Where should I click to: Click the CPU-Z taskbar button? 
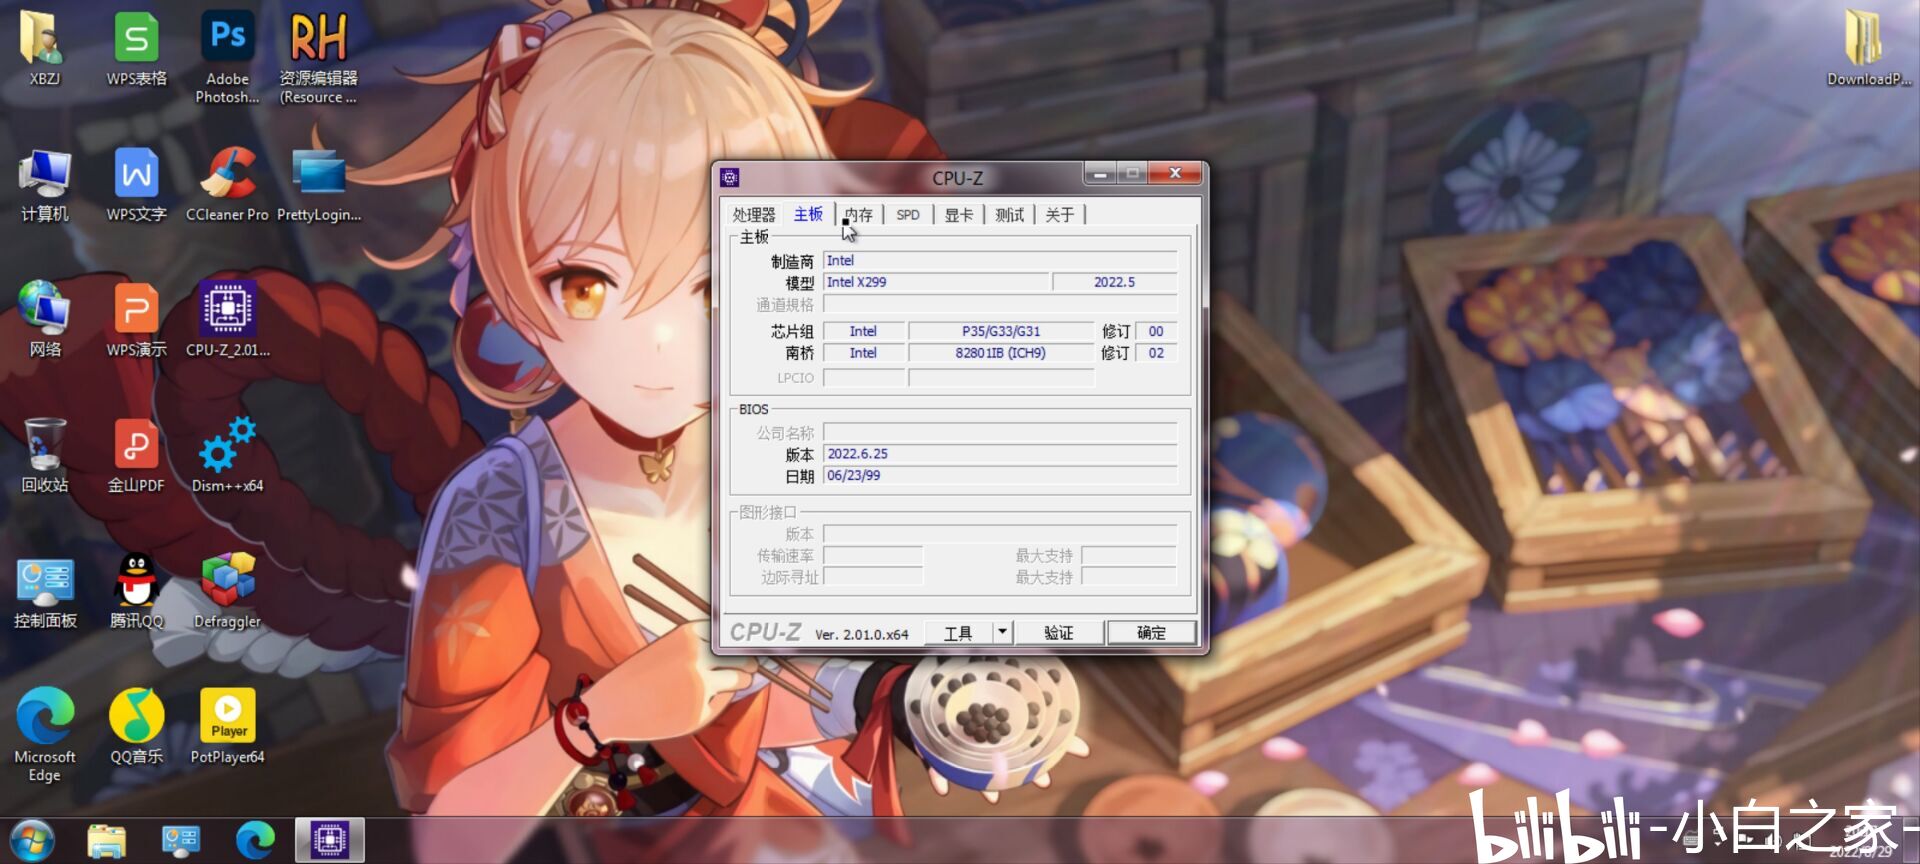tap(330, 841)
